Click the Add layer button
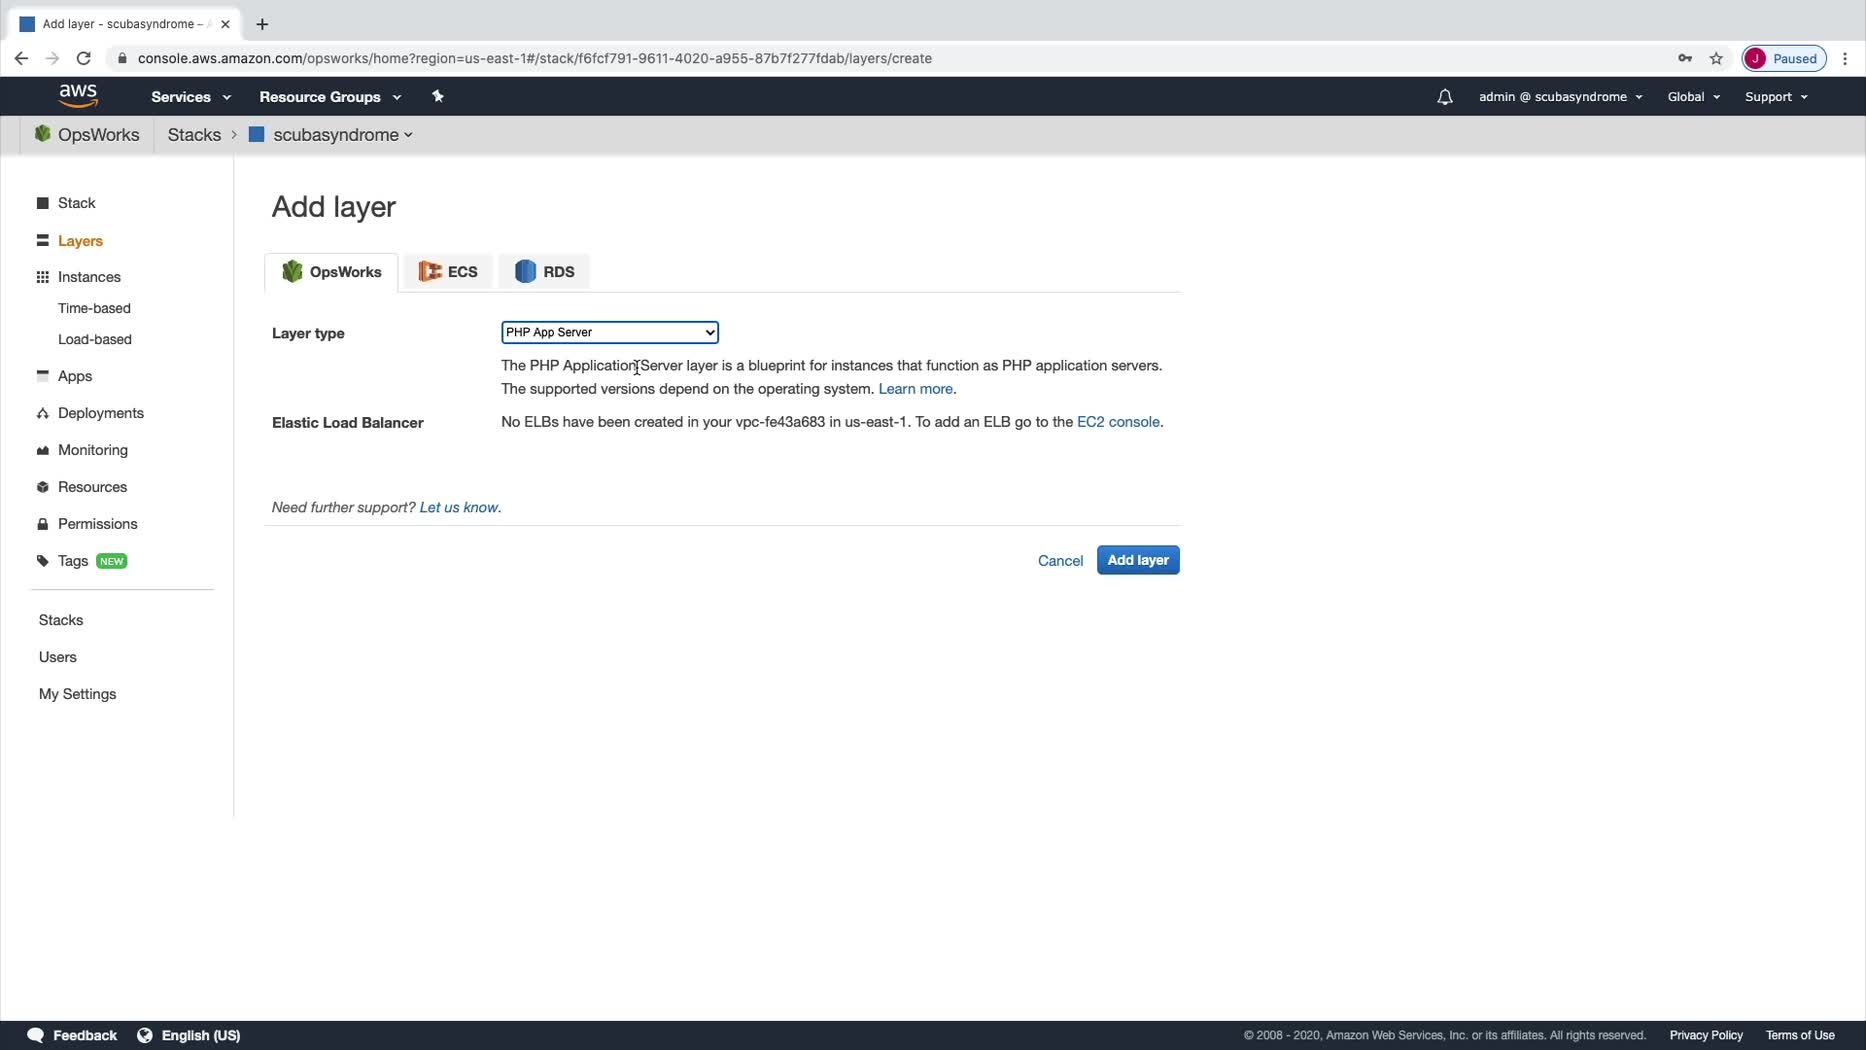Screen dimensions: 1866x1050 (x=1138, y=560)
